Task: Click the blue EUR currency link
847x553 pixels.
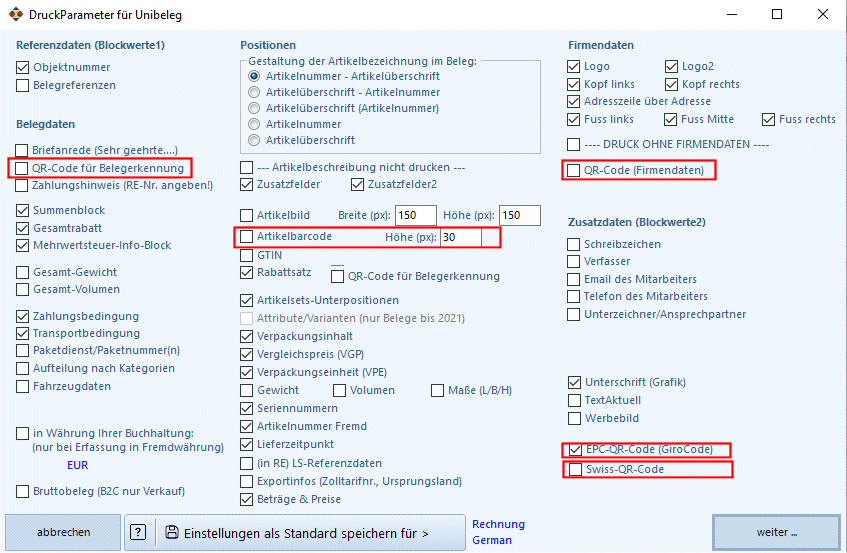Action: click(77, 465)
